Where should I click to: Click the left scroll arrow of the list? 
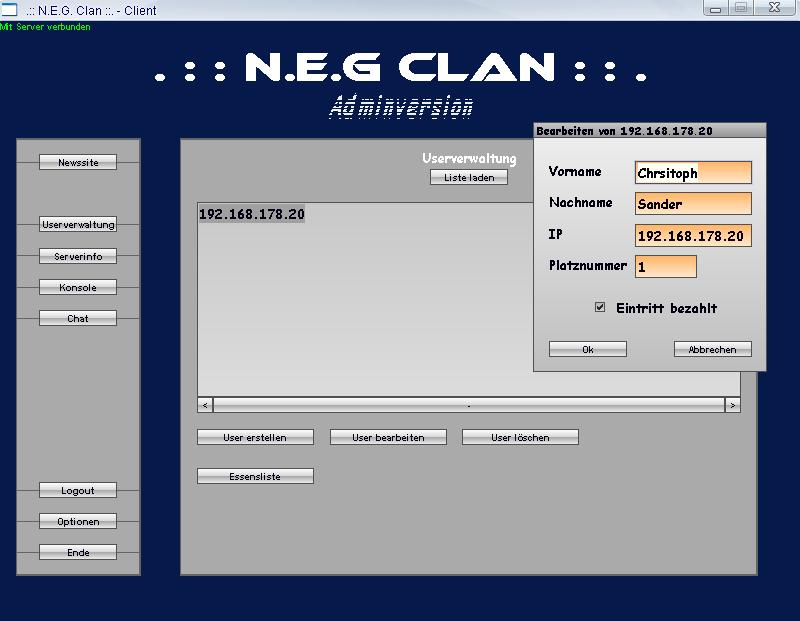point(205,405)
